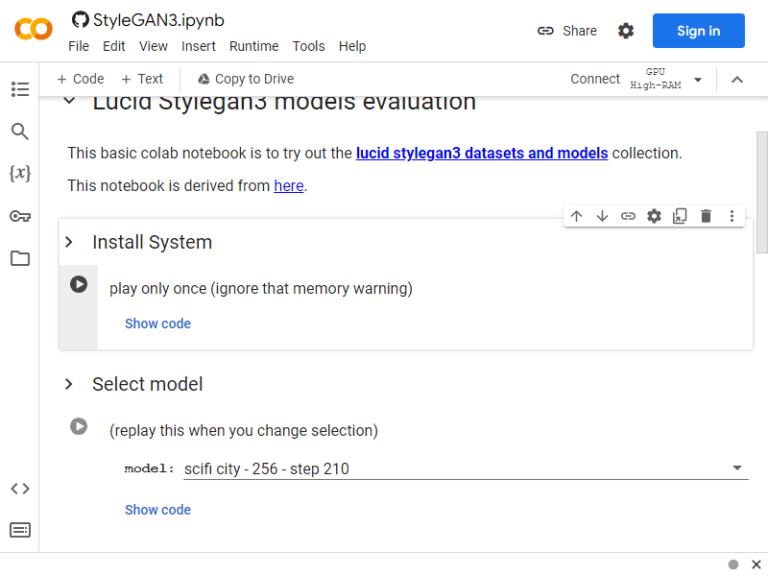Viewport: 768px width, 576px height.
Task: Open the Files folder panel
Action: pyautogui.click(x=20, y=258)
